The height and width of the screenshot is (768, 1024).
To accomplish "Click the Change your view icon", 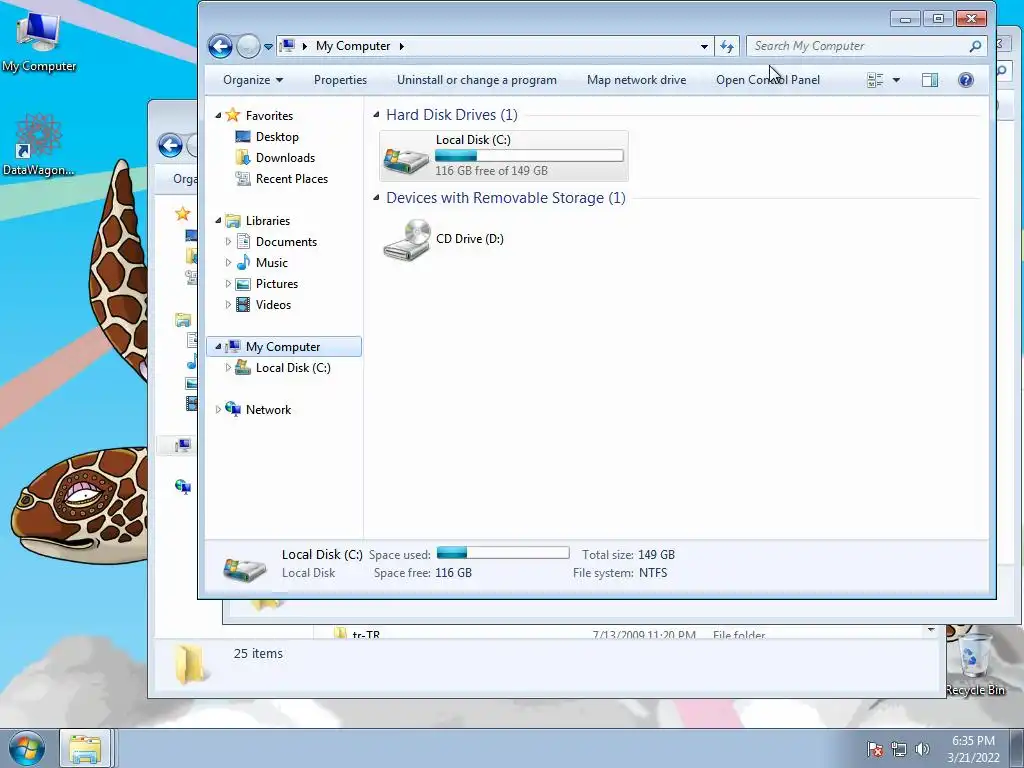I will click(x=875, y=80).
